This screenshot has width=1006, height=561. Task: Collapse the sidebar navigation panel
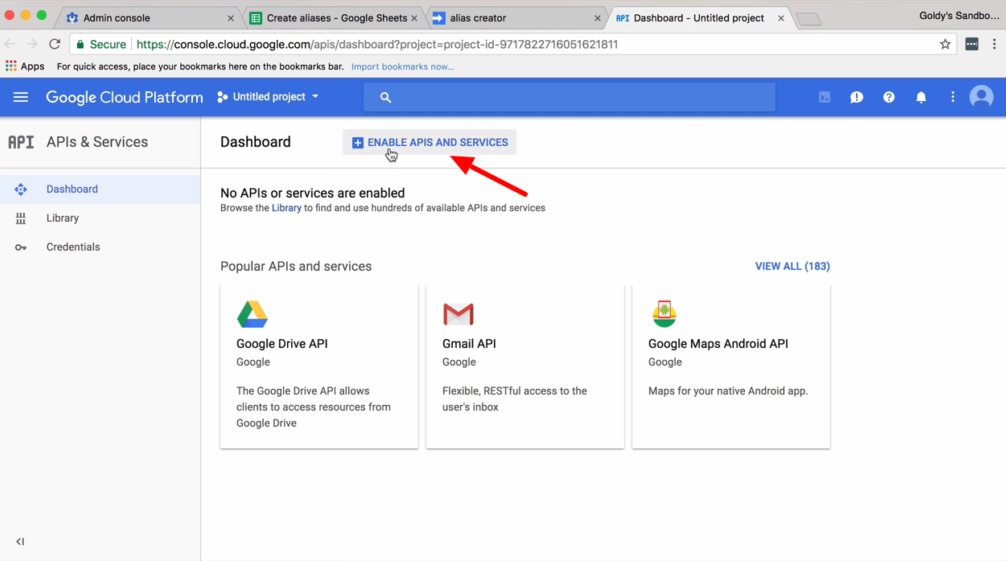click(x=20, y=541)
